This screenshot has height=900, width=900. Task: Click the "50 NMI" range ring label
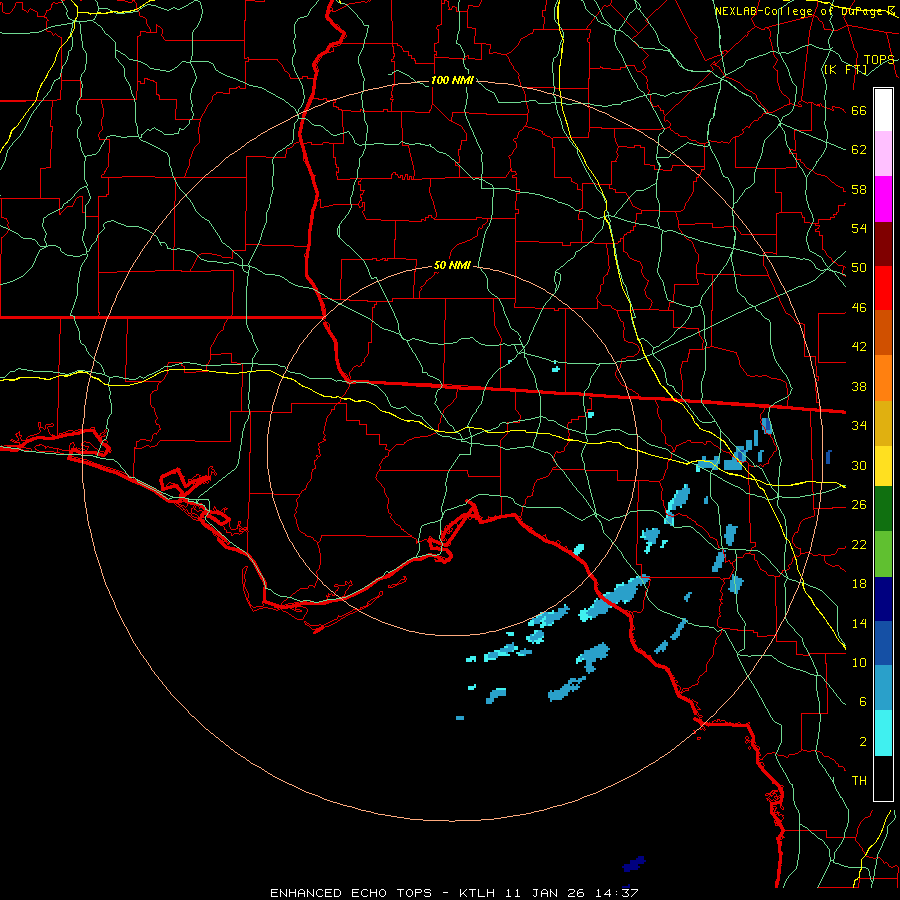click(452, 265)
